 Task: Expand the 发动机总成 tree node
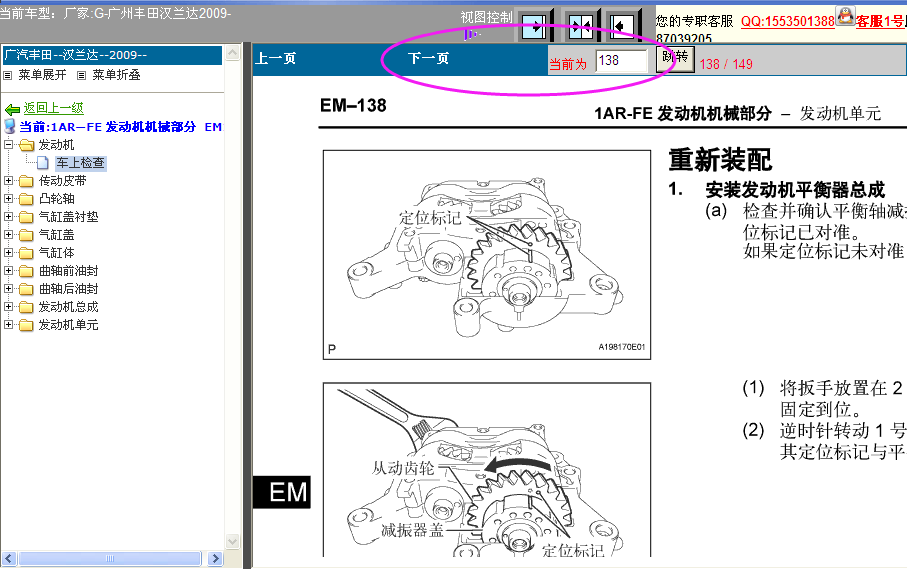coord(8,306)
